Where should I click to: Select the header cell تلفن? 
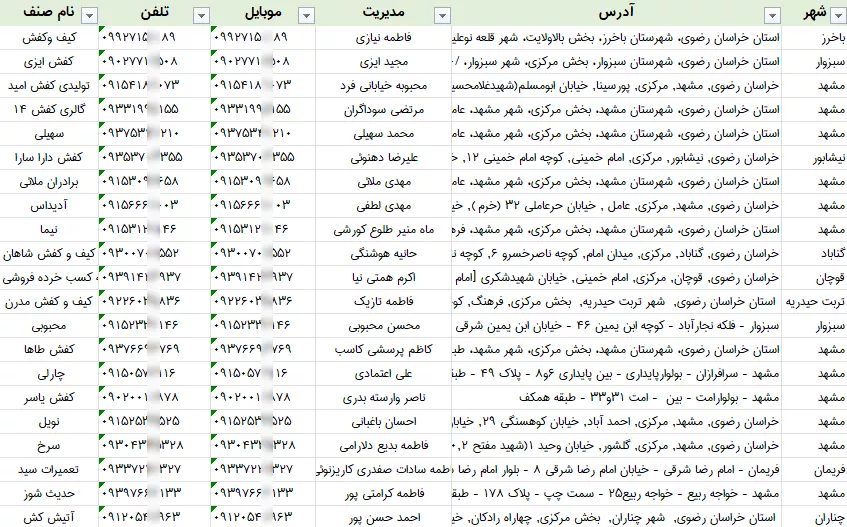click(x=154, y=13)
